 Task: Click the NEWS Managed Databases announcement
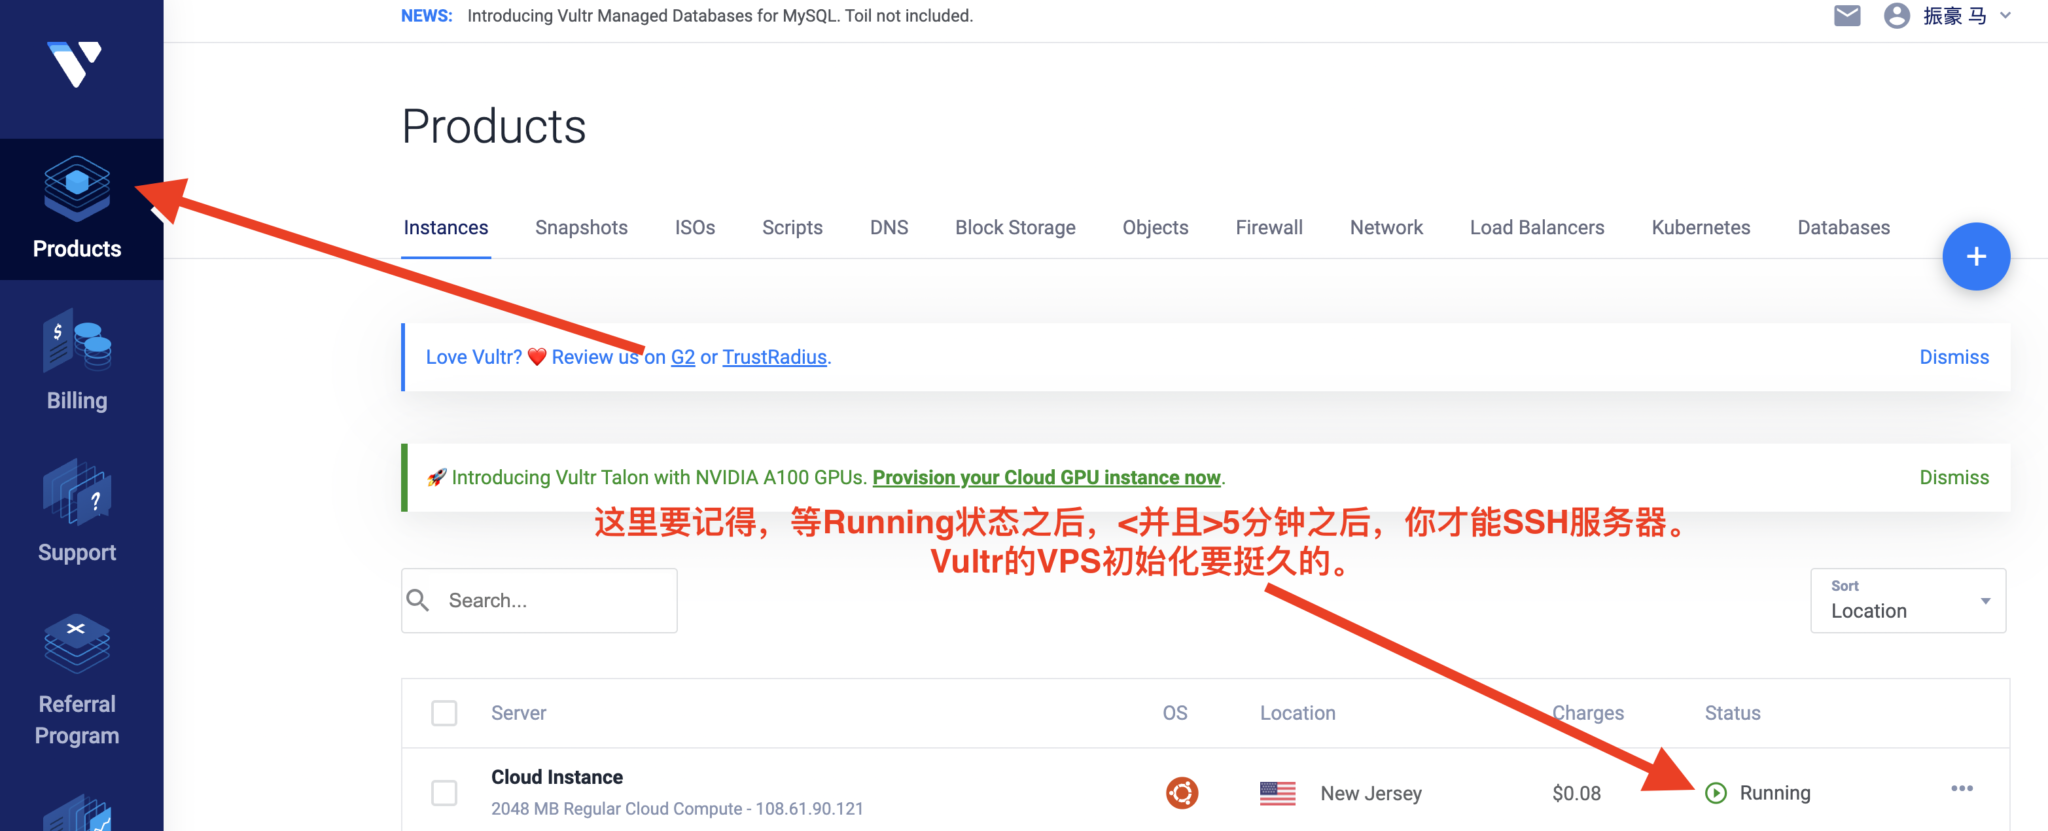pos(687,16)
